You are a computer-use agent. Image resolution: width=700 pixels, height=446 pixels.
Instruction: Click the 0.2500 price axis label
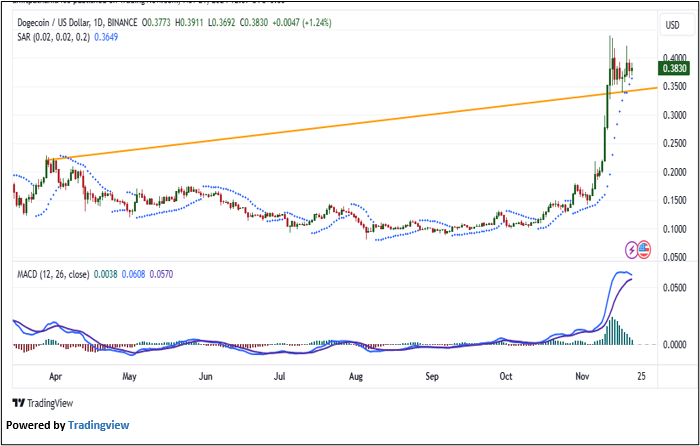[x=675, y=144]
